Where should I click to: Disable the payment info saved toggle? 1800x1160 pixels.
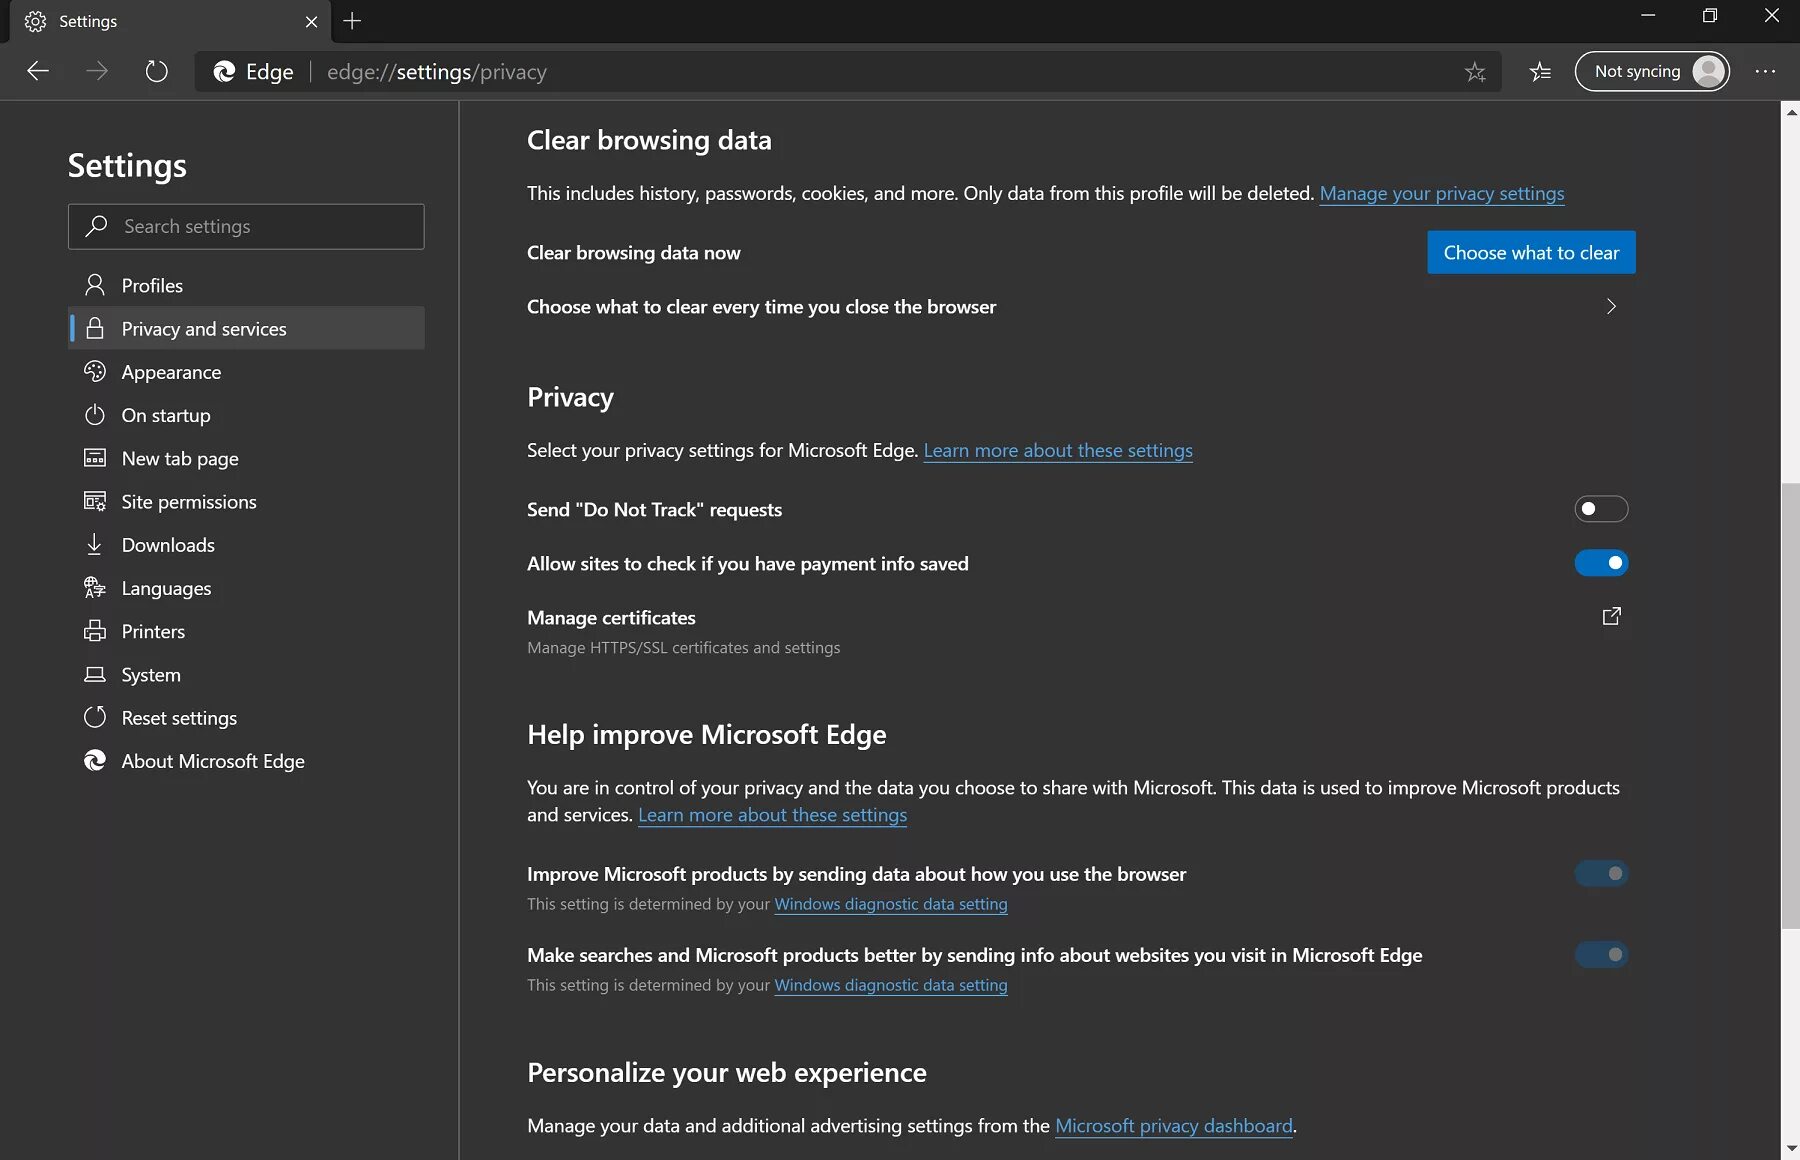[x=1601, y=562]
